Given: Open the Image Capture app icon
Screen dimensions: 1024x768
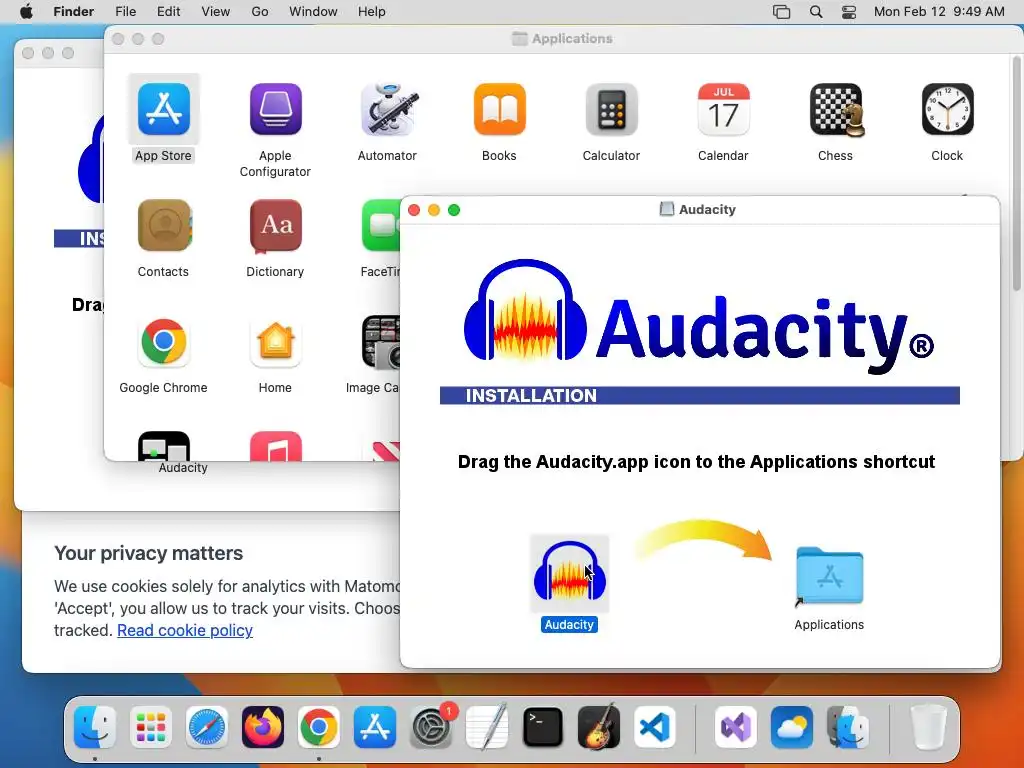Looking at the screenshot, I should tap(381, 342).
